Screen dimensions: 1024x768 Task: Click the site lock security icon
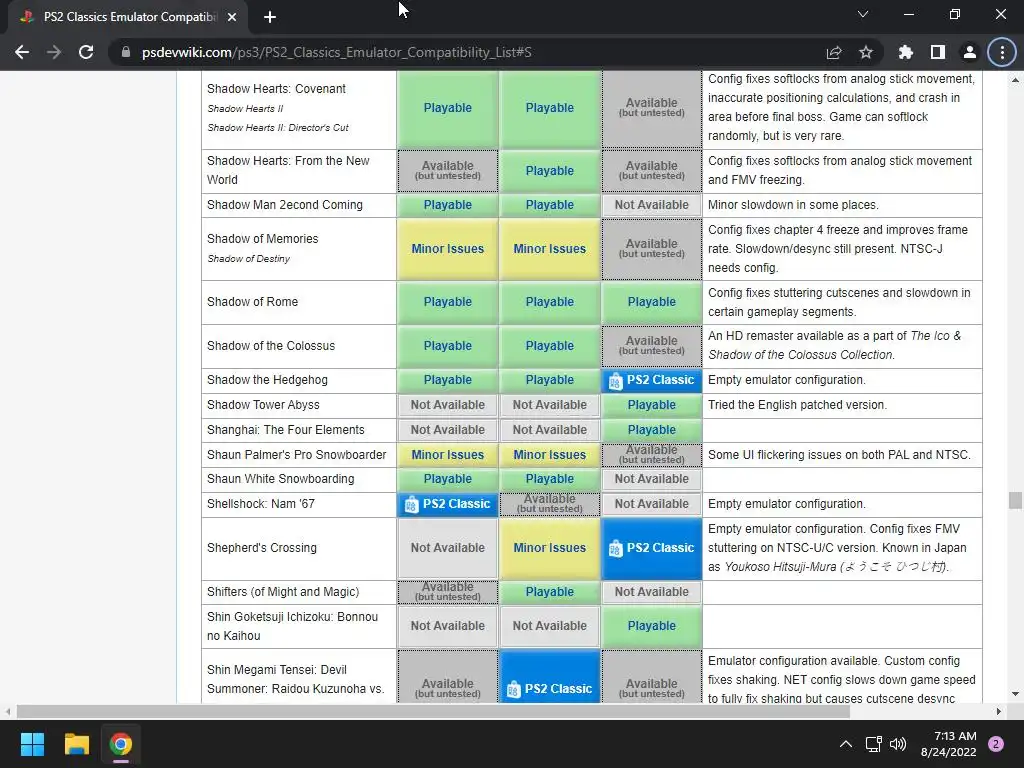126,52
